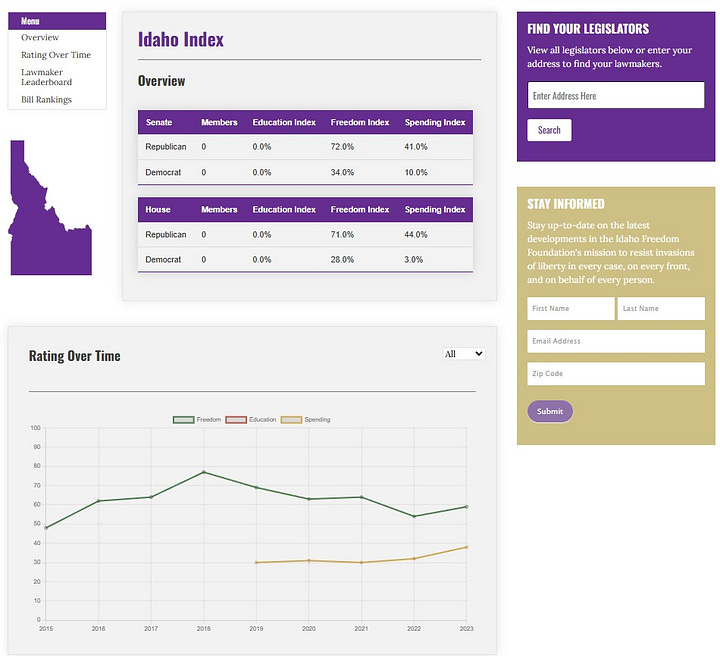
Task: Focus the First Name input field
Action: [570, 308]
